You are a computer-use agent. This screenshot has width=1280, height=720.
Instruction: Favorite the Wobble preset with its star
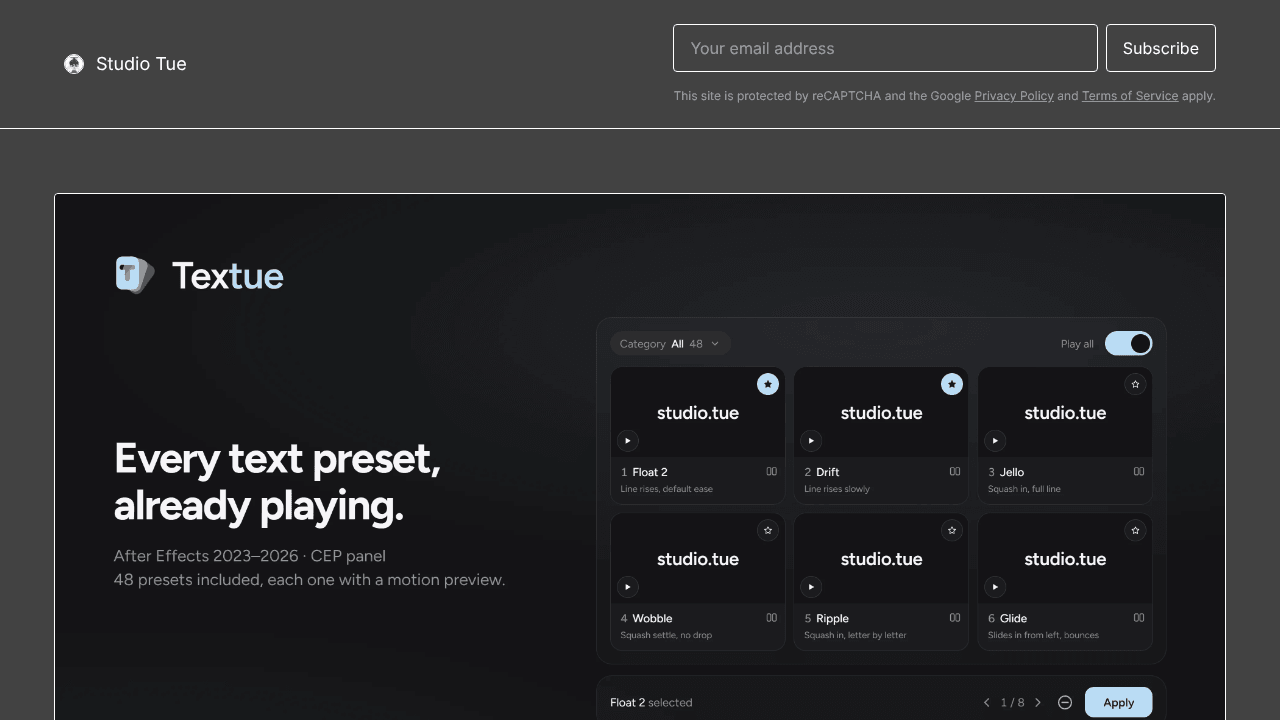(x=768, y=530)
